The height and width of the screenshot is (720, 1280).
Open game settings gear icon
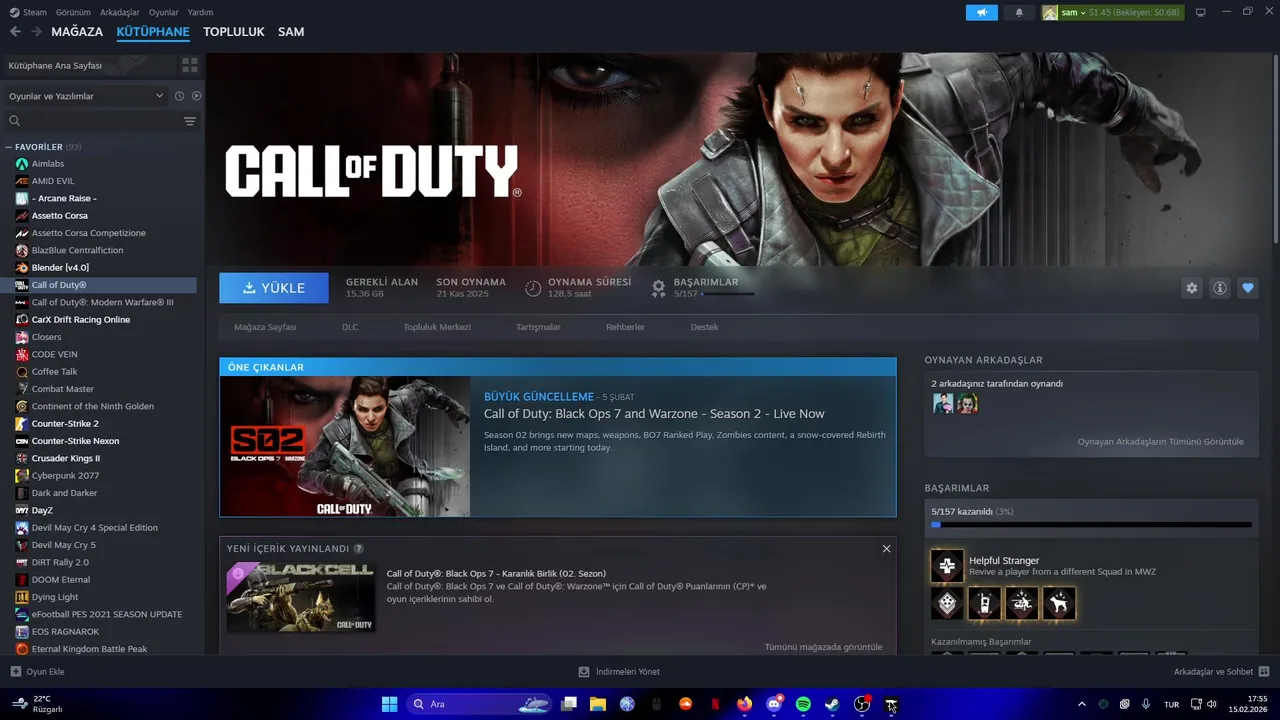tap(1191, 288)
